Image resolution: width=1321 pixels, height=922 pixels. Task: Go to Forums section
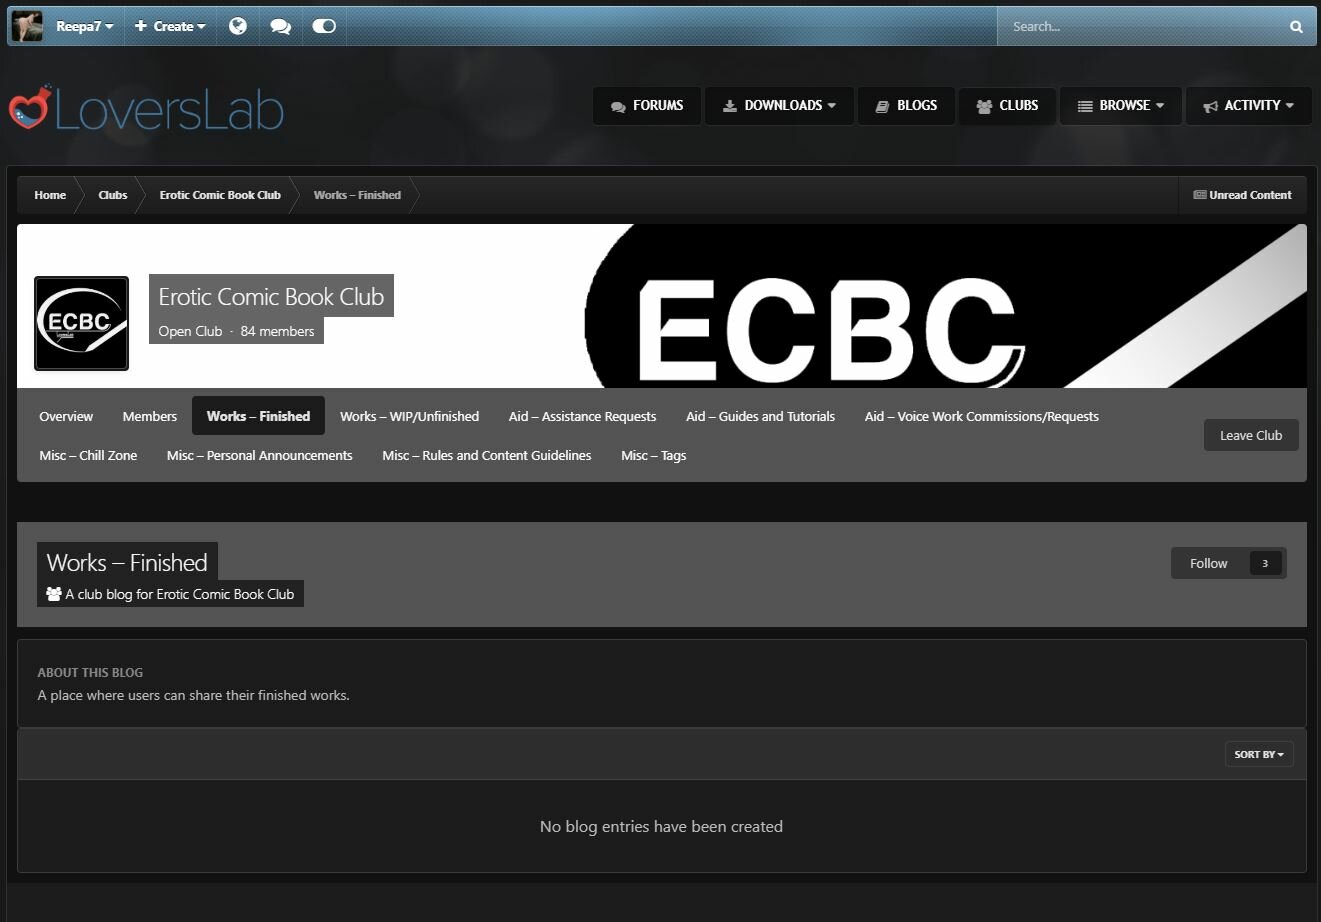click(647, 105)
